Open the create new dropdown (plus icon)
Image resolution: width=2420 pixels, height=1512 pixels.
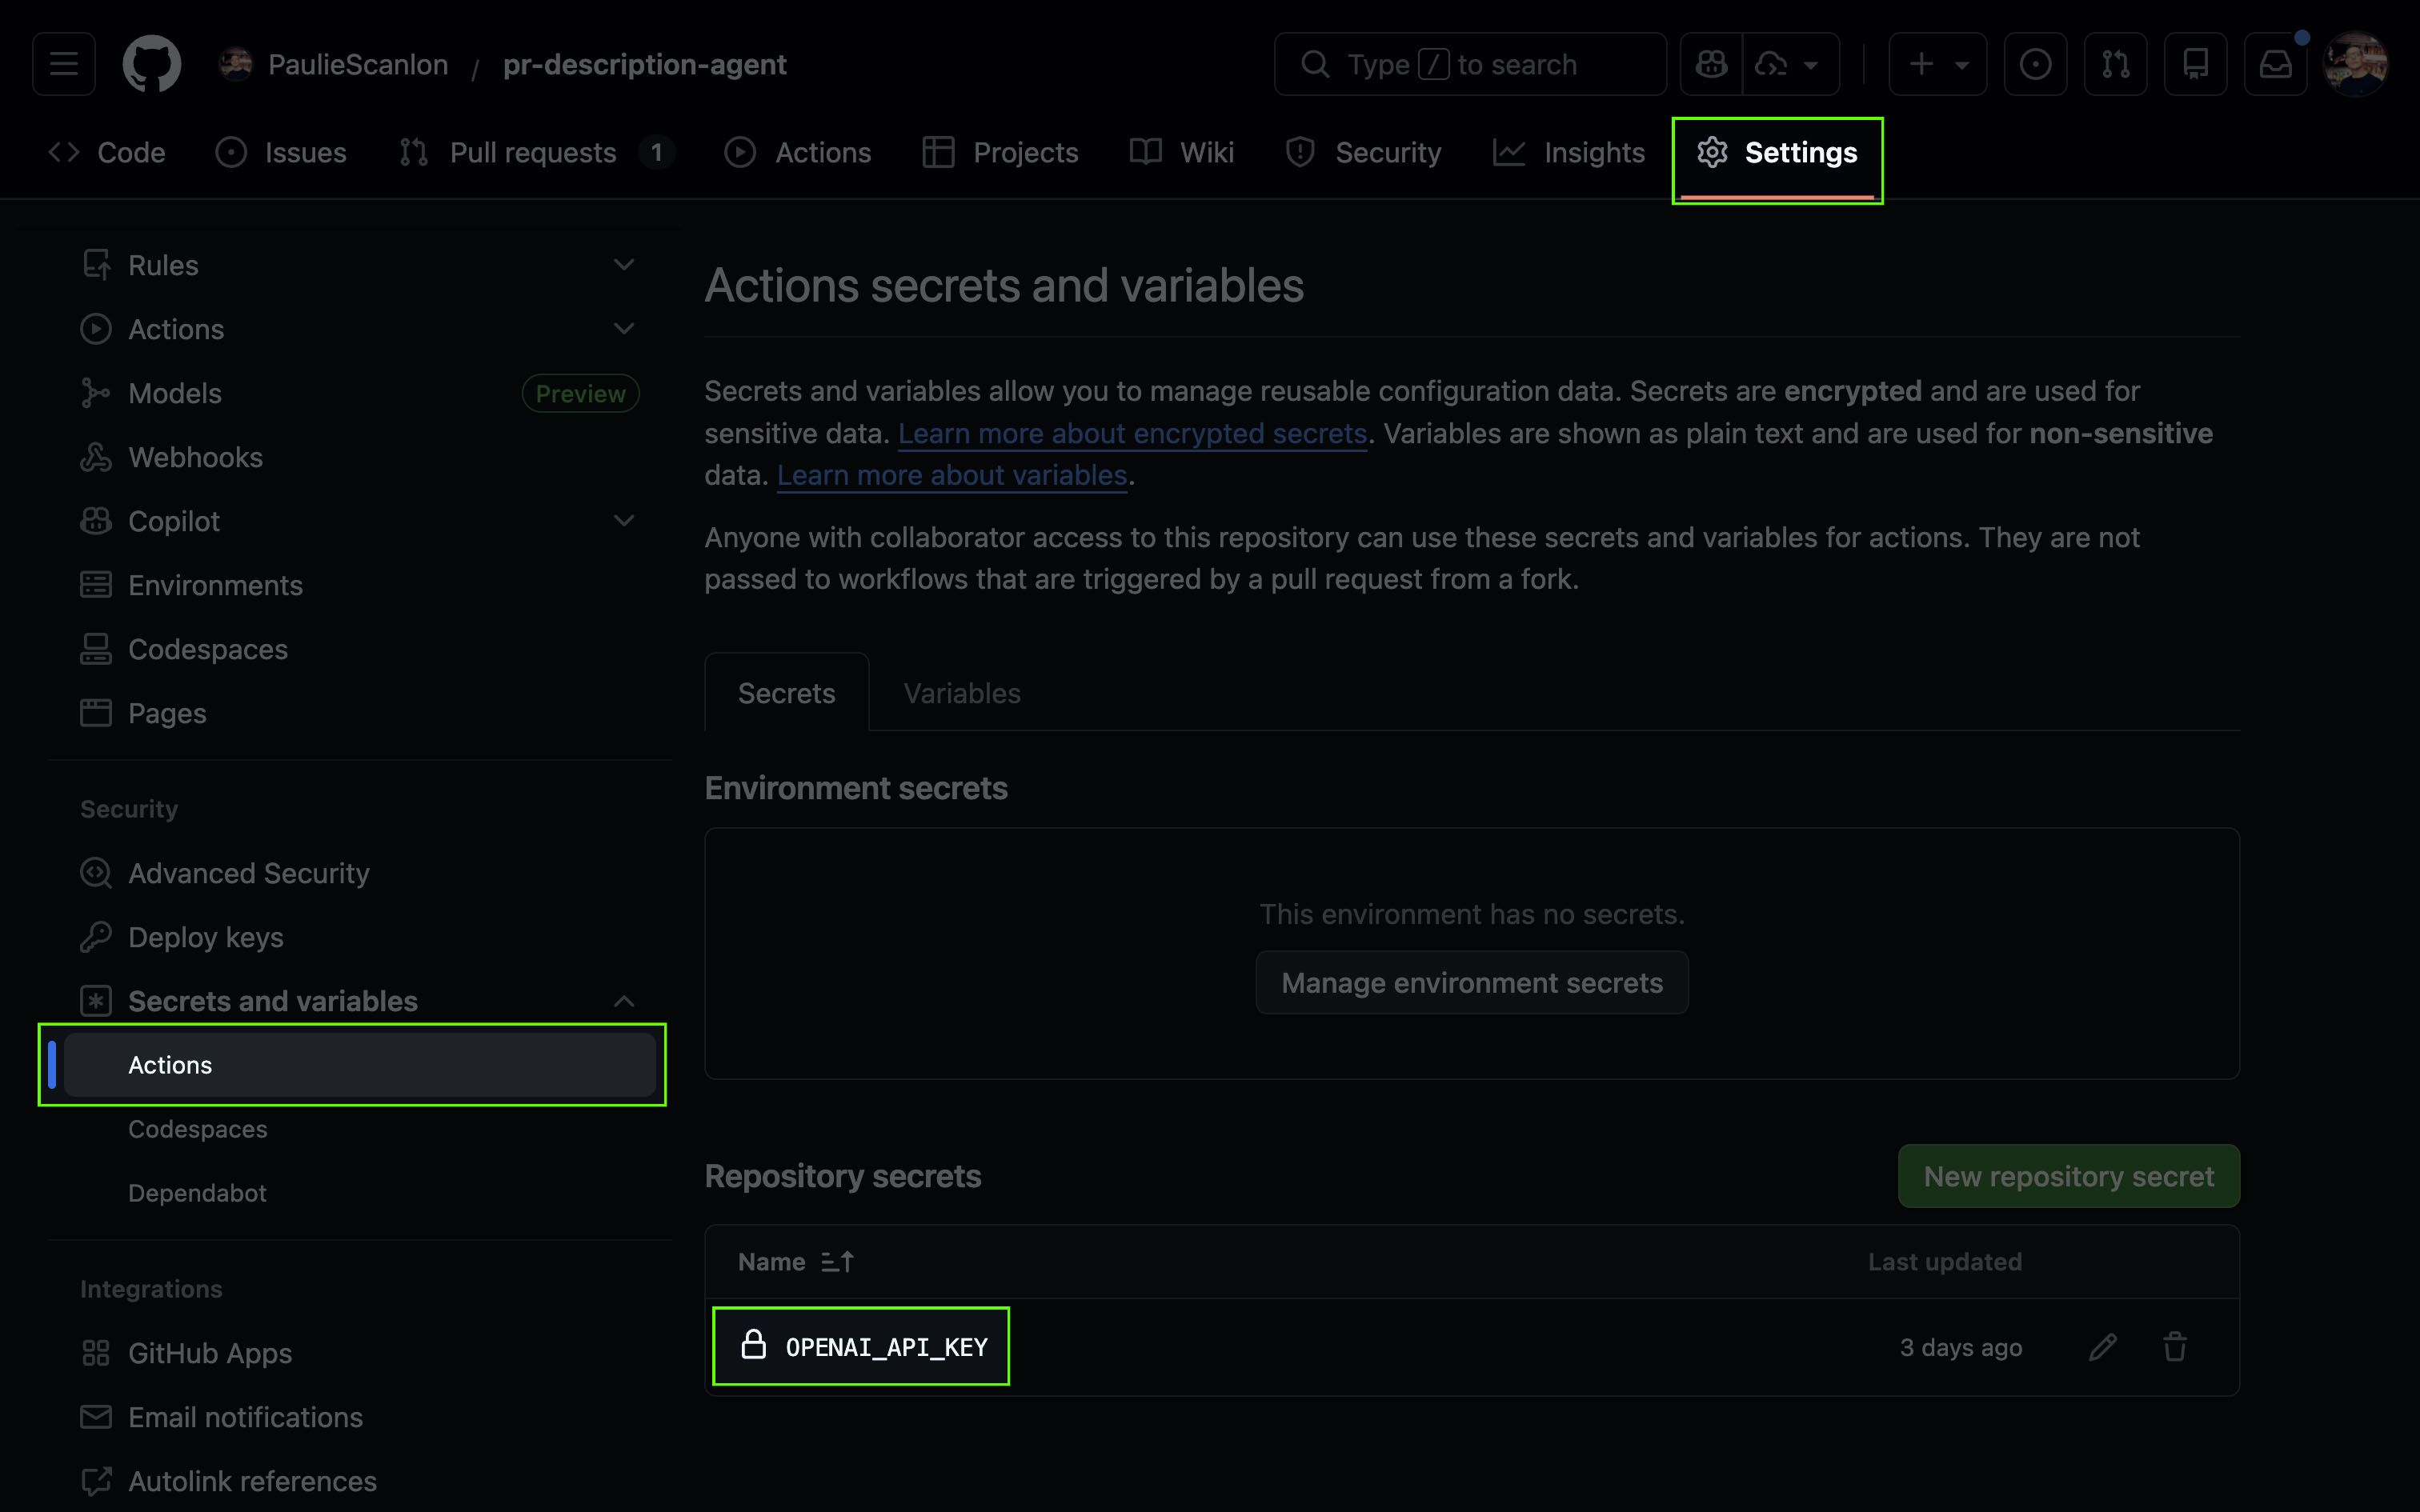[1937, 63]
